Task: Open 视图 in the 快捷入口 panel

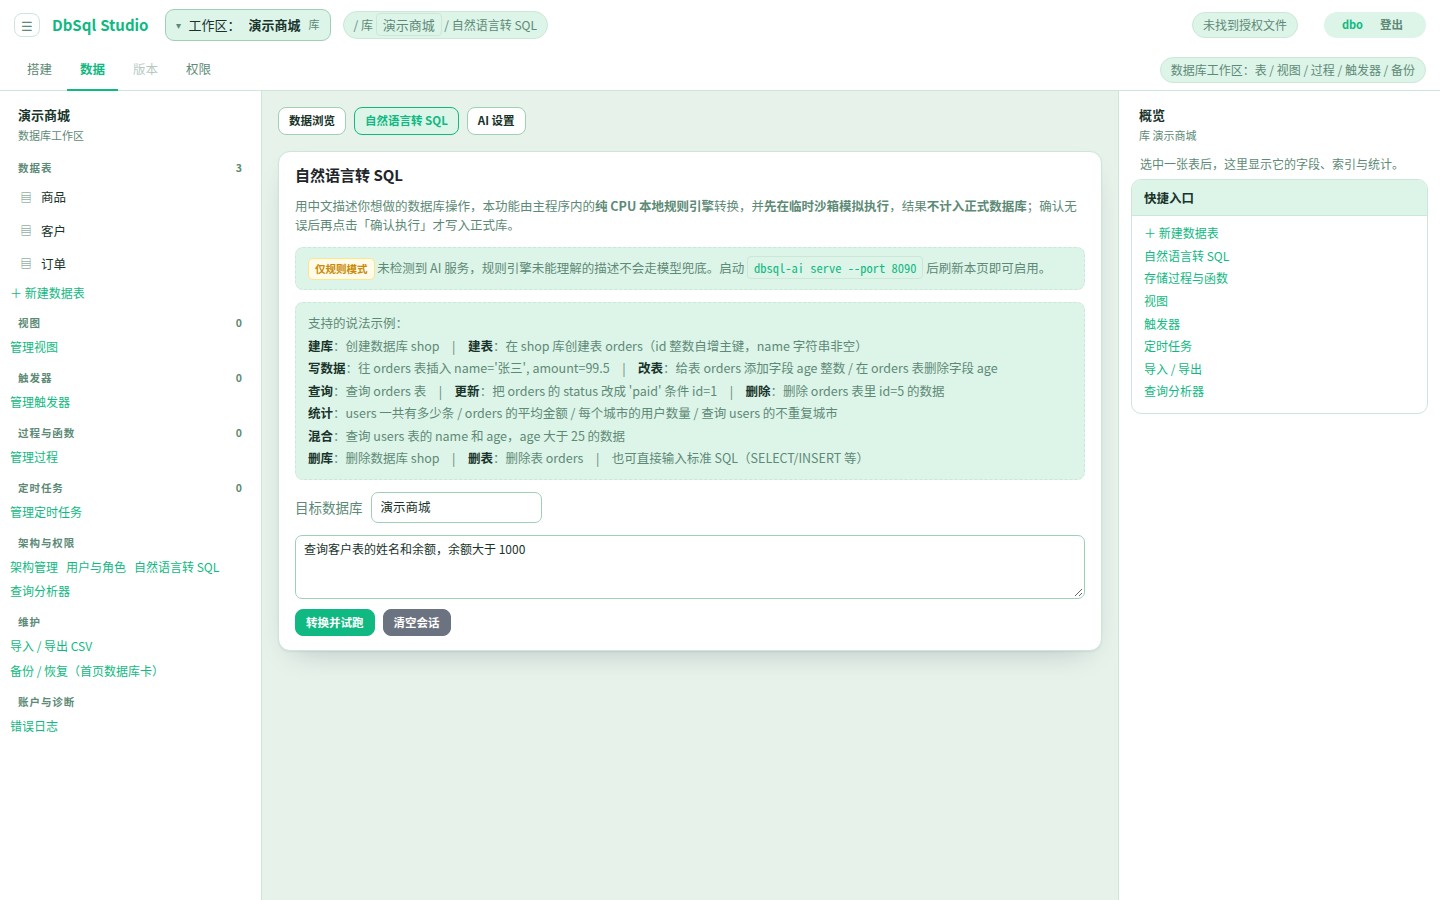Action: [x=1156, y=301]
